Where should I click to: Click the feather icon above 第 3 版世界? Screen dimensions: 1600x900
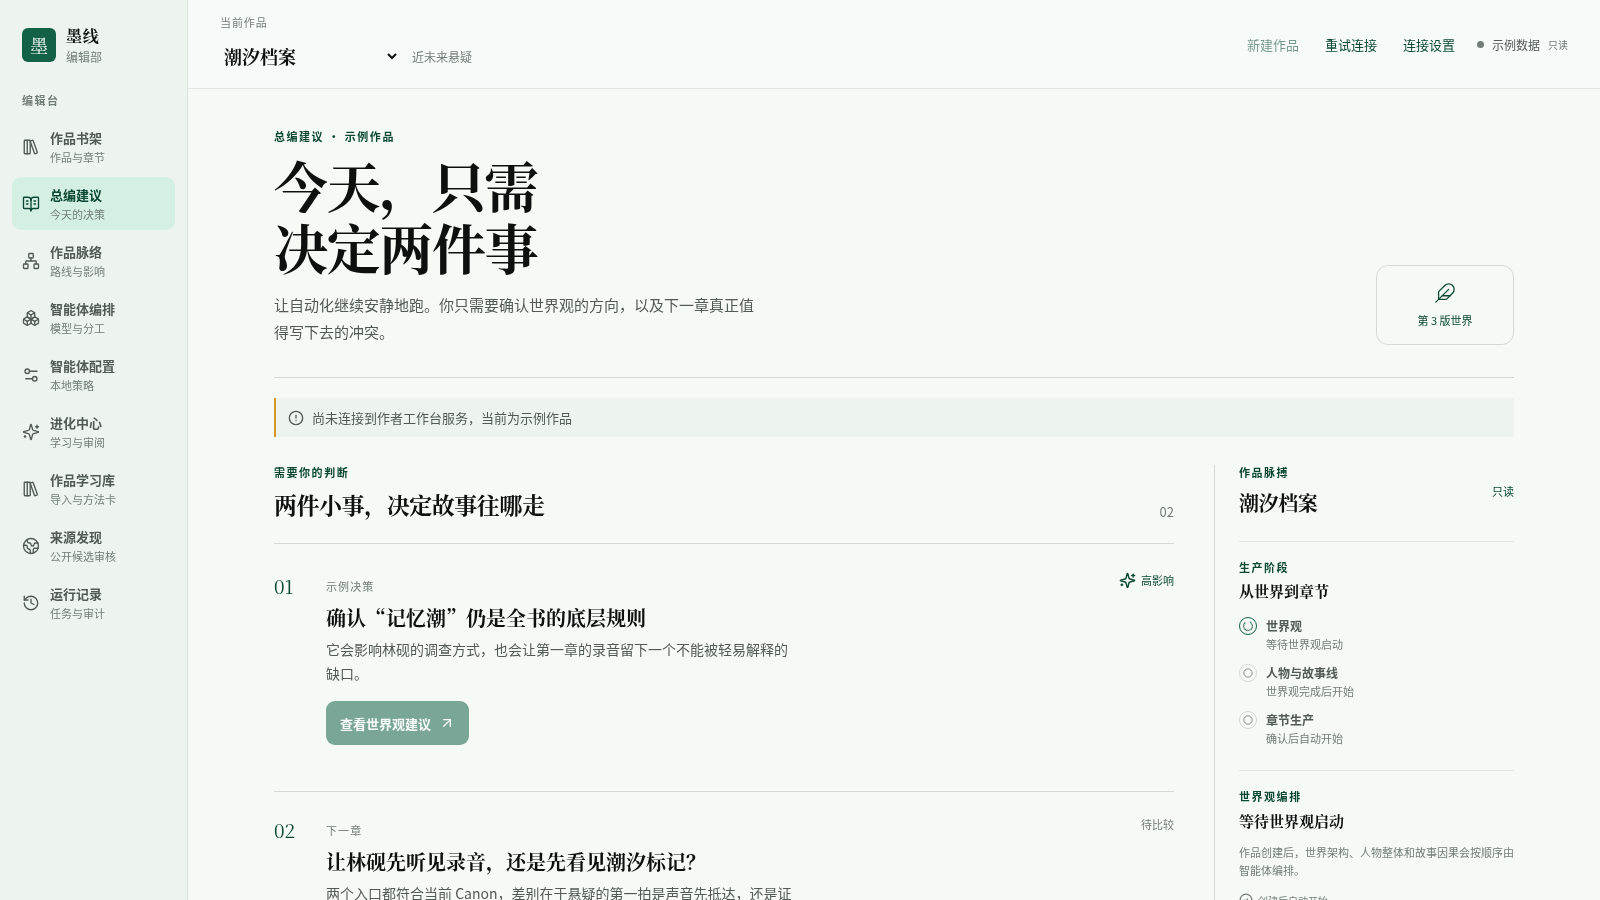pos(1445,293)
